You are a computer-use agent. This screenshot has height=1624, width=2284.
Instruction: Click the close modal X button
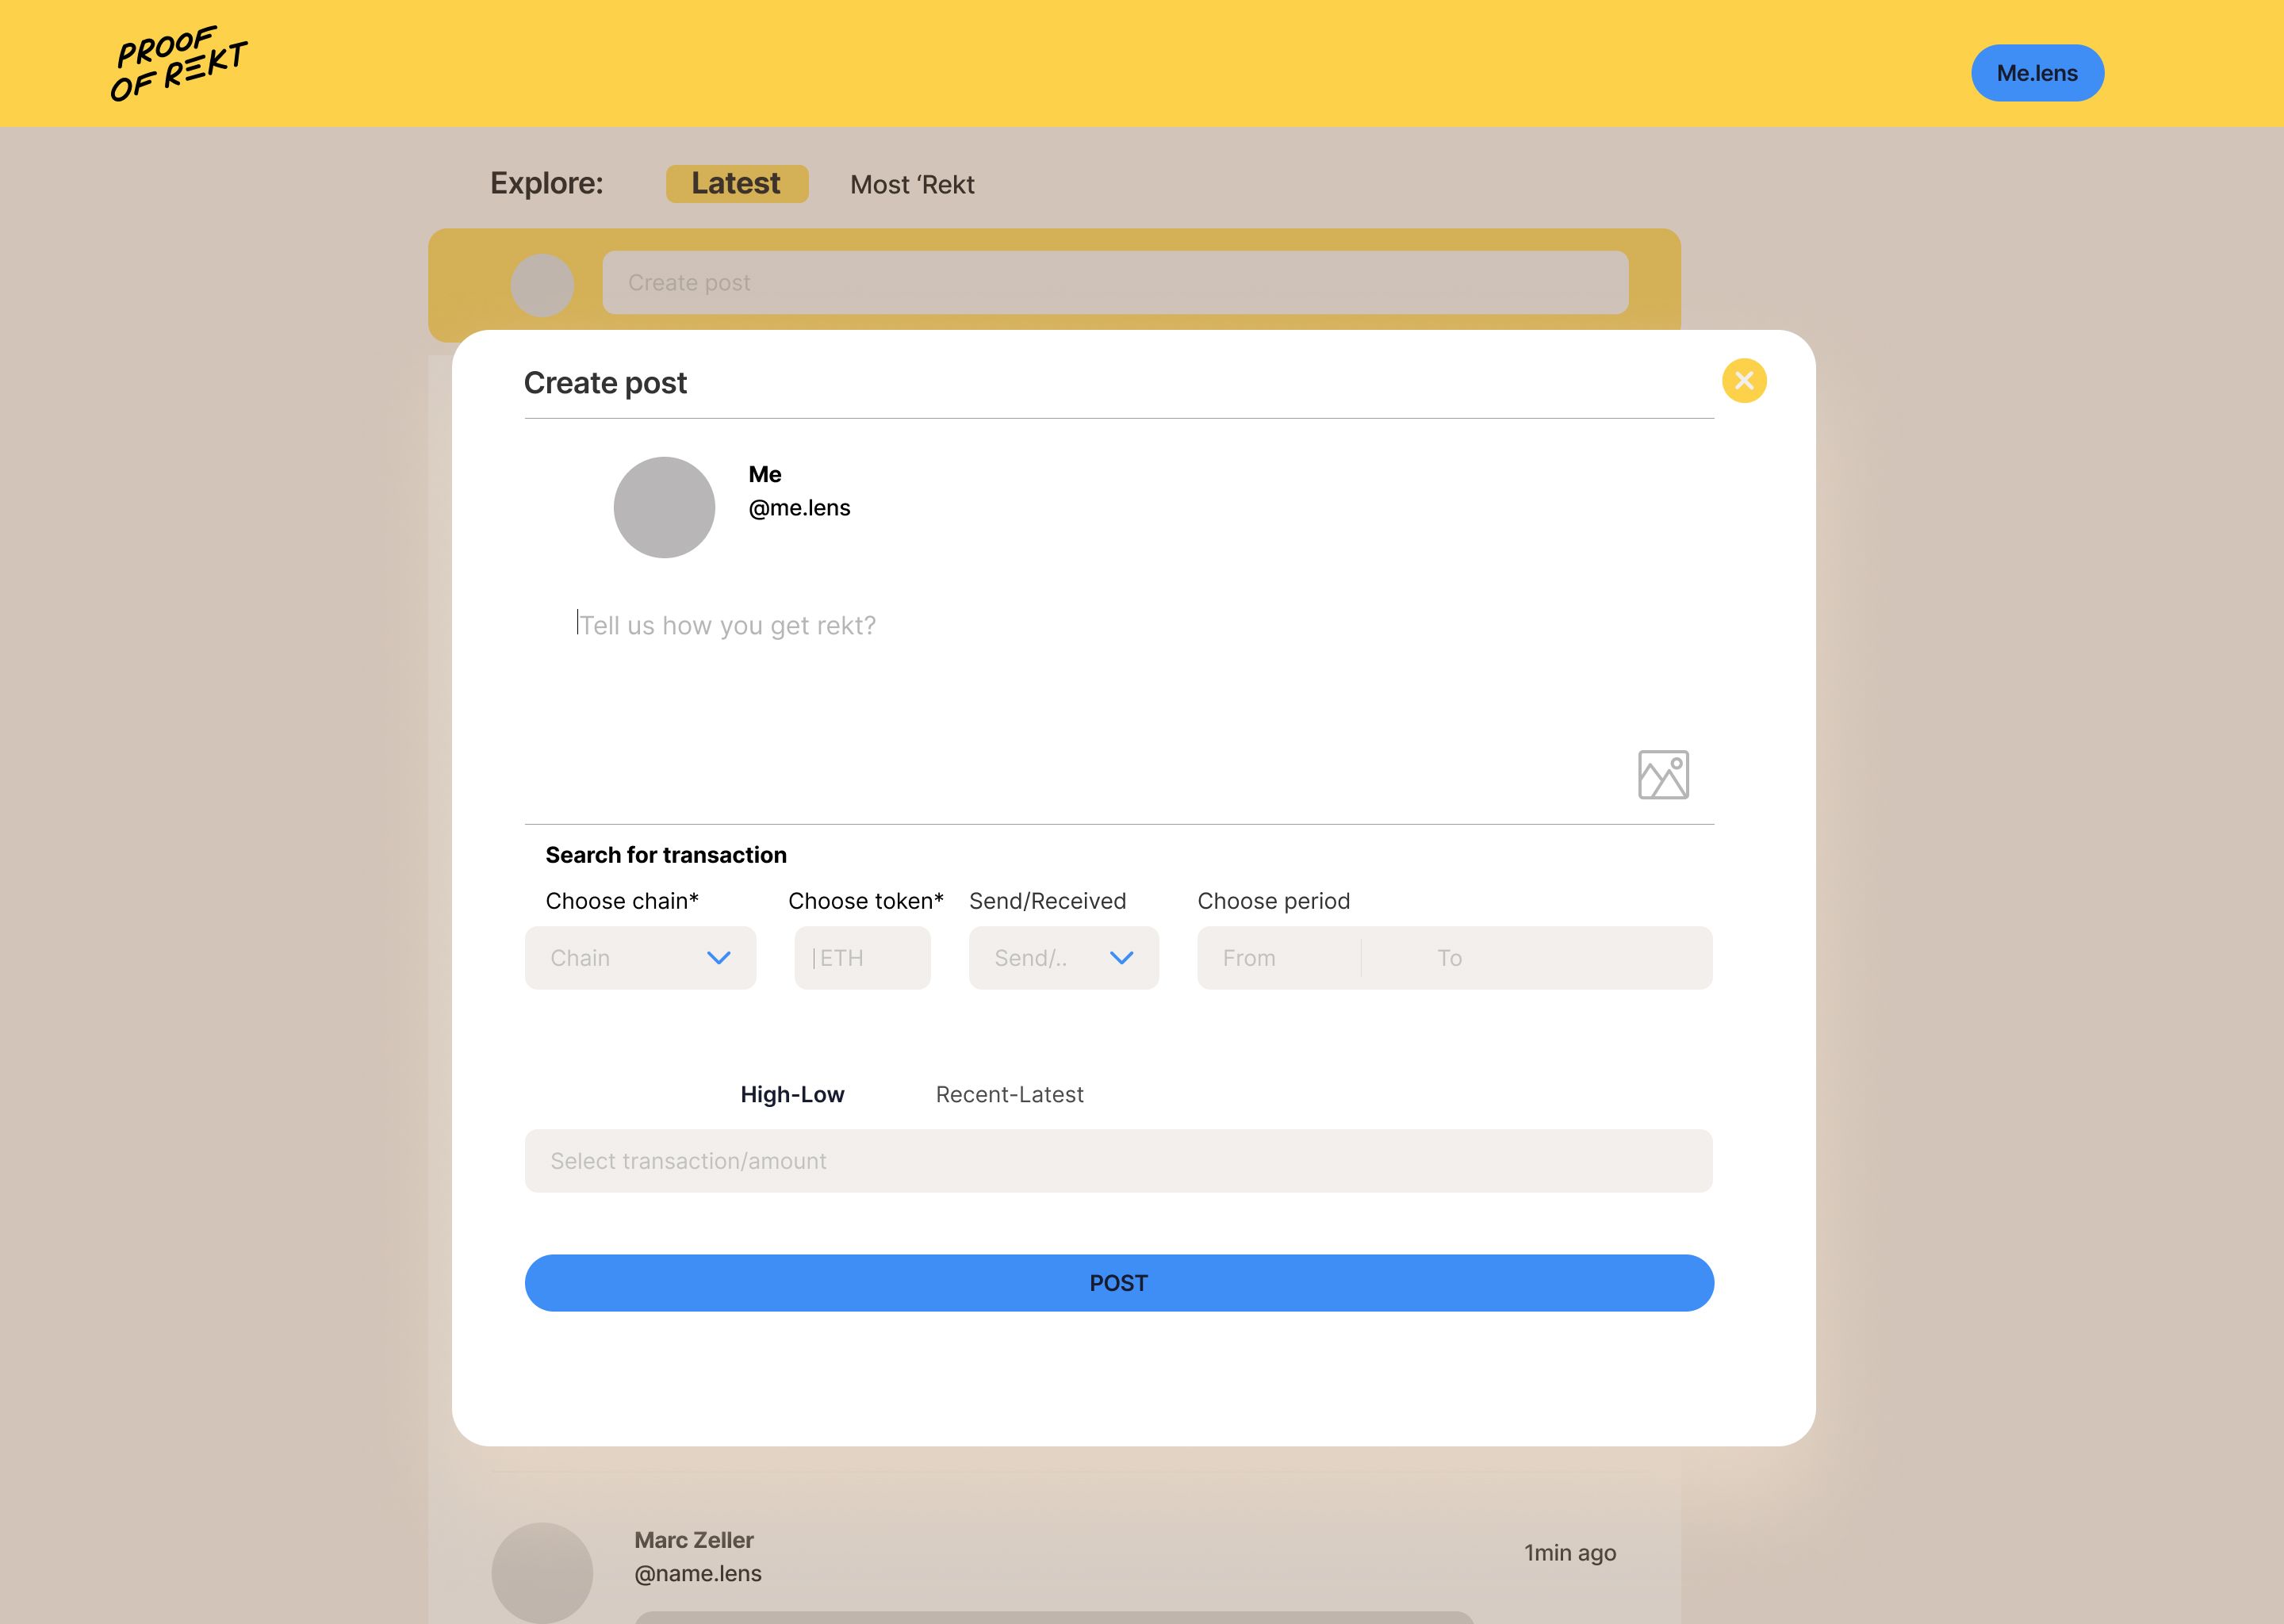[x=1745, y=381]
